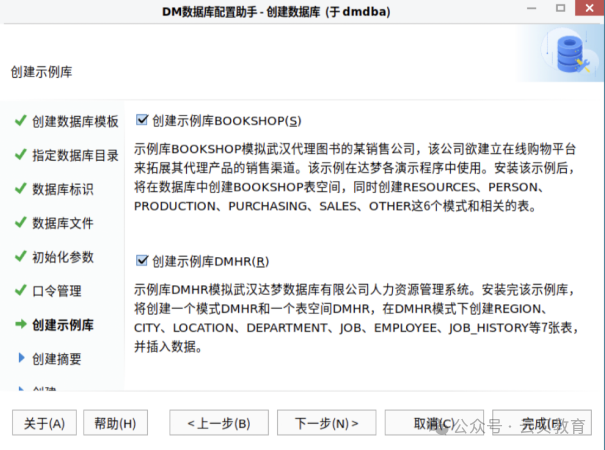
Task: Select 创建摘要 step in sidebar
Action: tap(57, 359)
